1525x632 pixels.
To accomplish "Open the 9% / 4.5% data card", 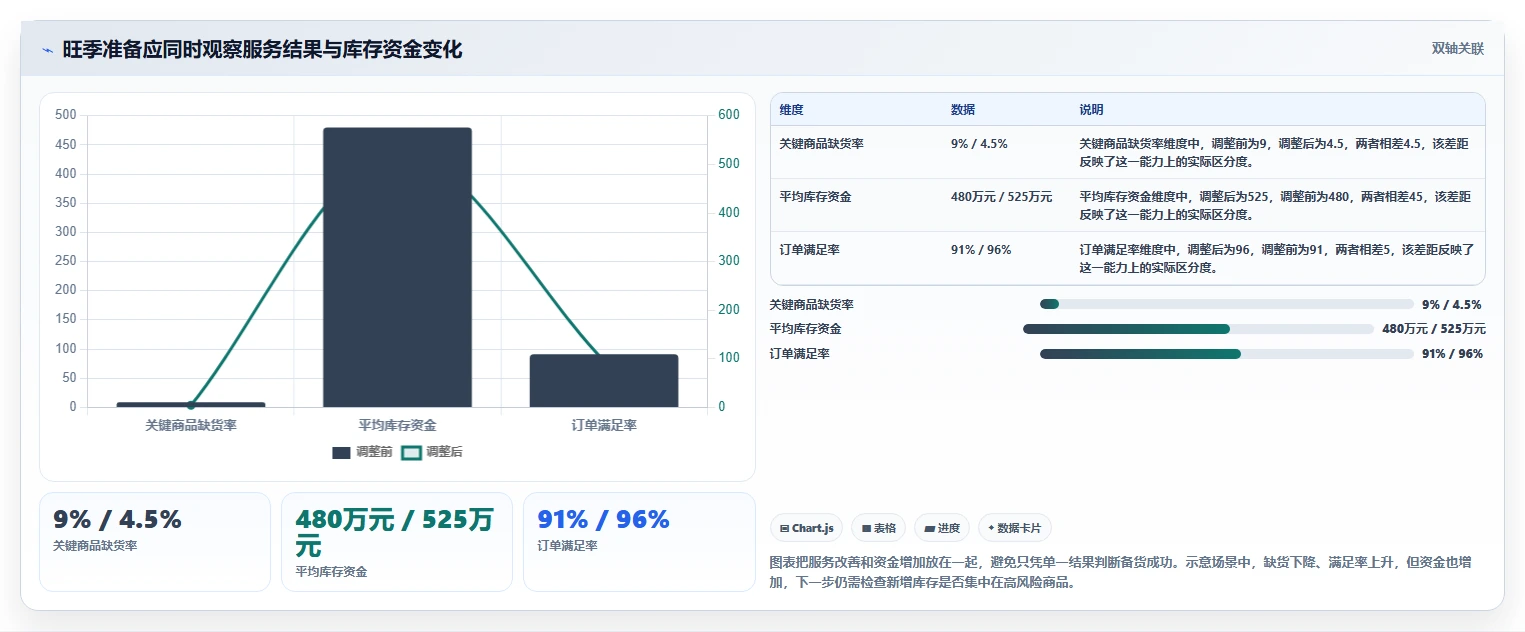I will pos(155,542).
